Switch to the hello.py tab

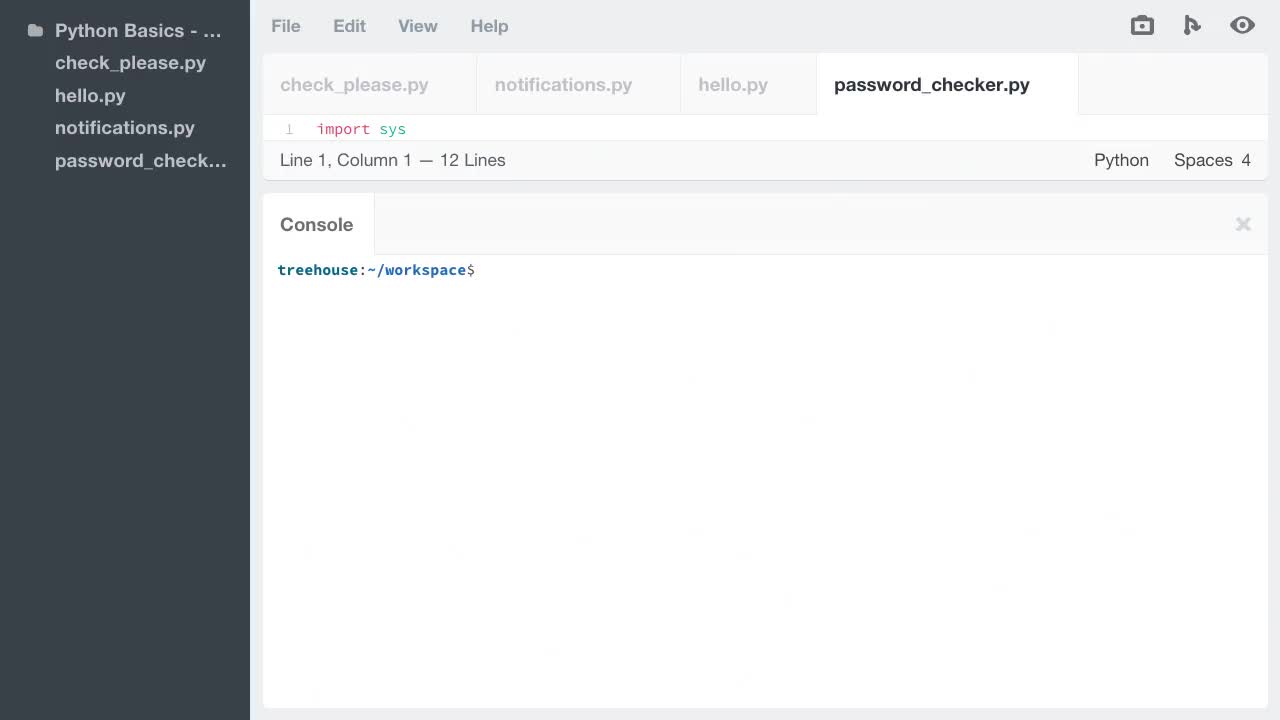pyautogui.click(x=733, y=85)
